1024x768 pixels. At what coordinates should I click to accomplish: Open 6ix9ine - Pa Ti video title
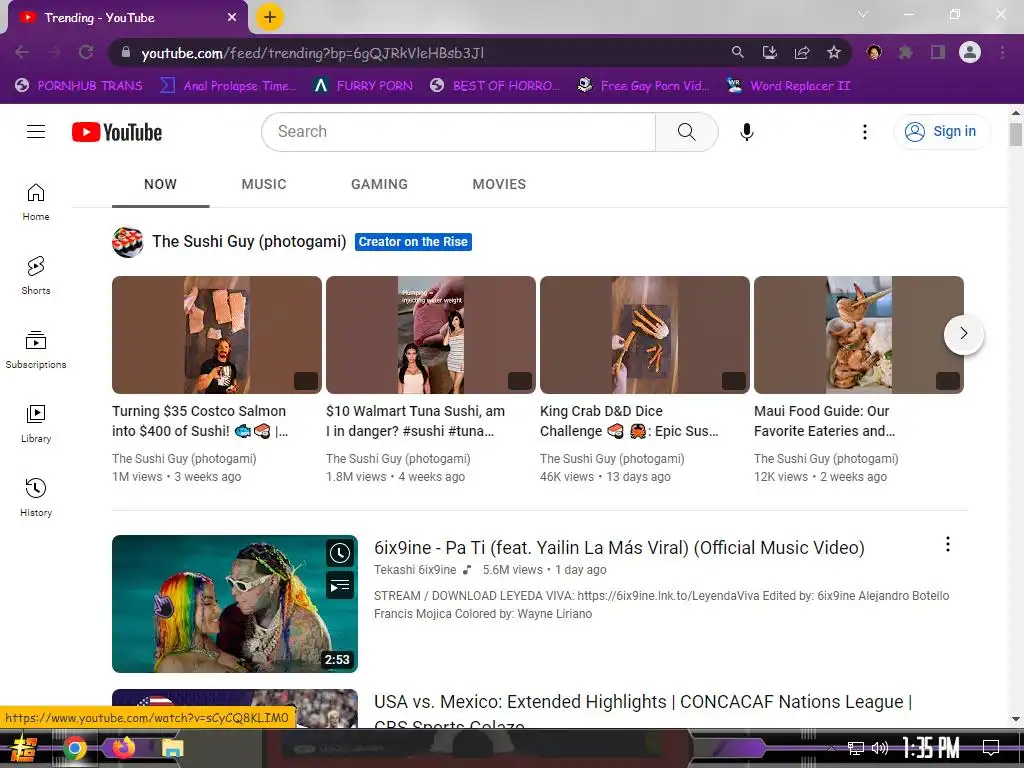tap(619, 547)
